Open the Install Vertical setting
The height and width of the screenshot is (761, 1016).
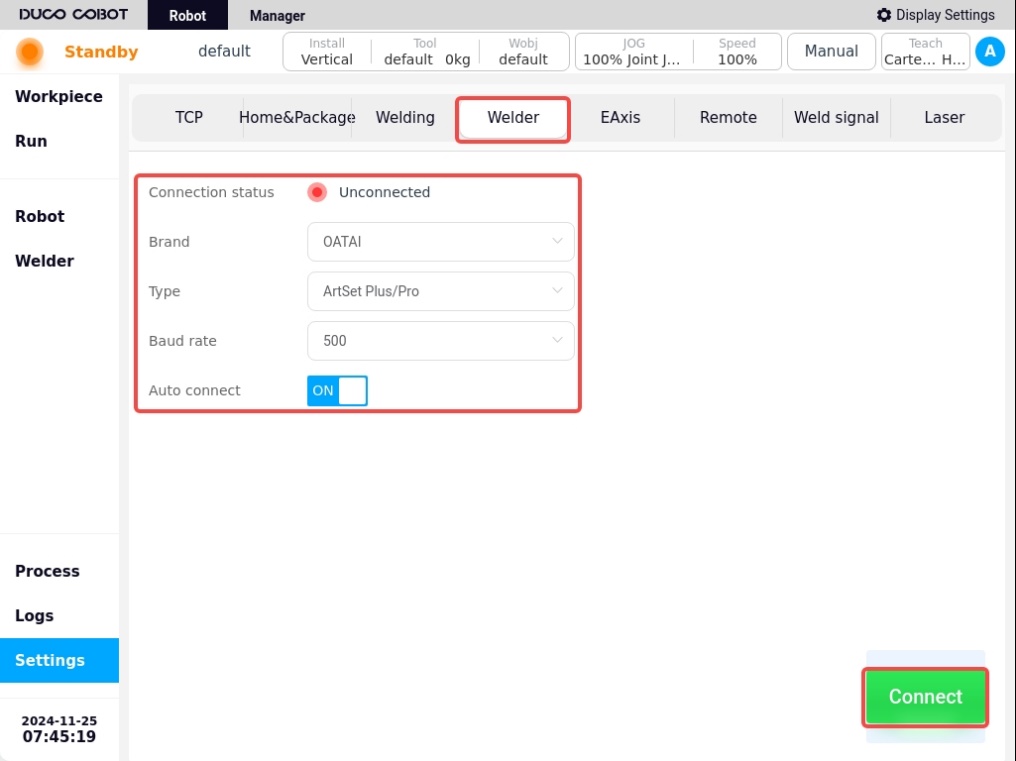pyautogui.click(x=327, y=51)
